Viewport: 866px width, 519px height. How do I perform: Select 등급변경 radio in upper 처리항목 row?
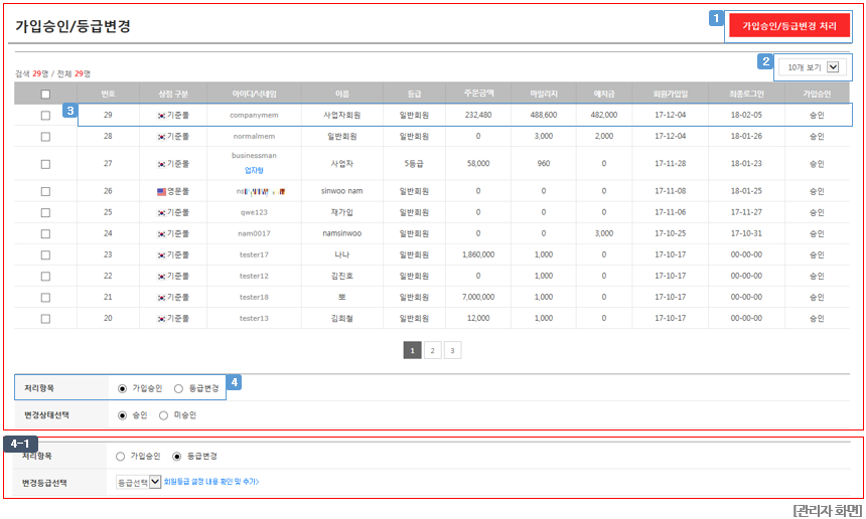(x=178, y=389)
